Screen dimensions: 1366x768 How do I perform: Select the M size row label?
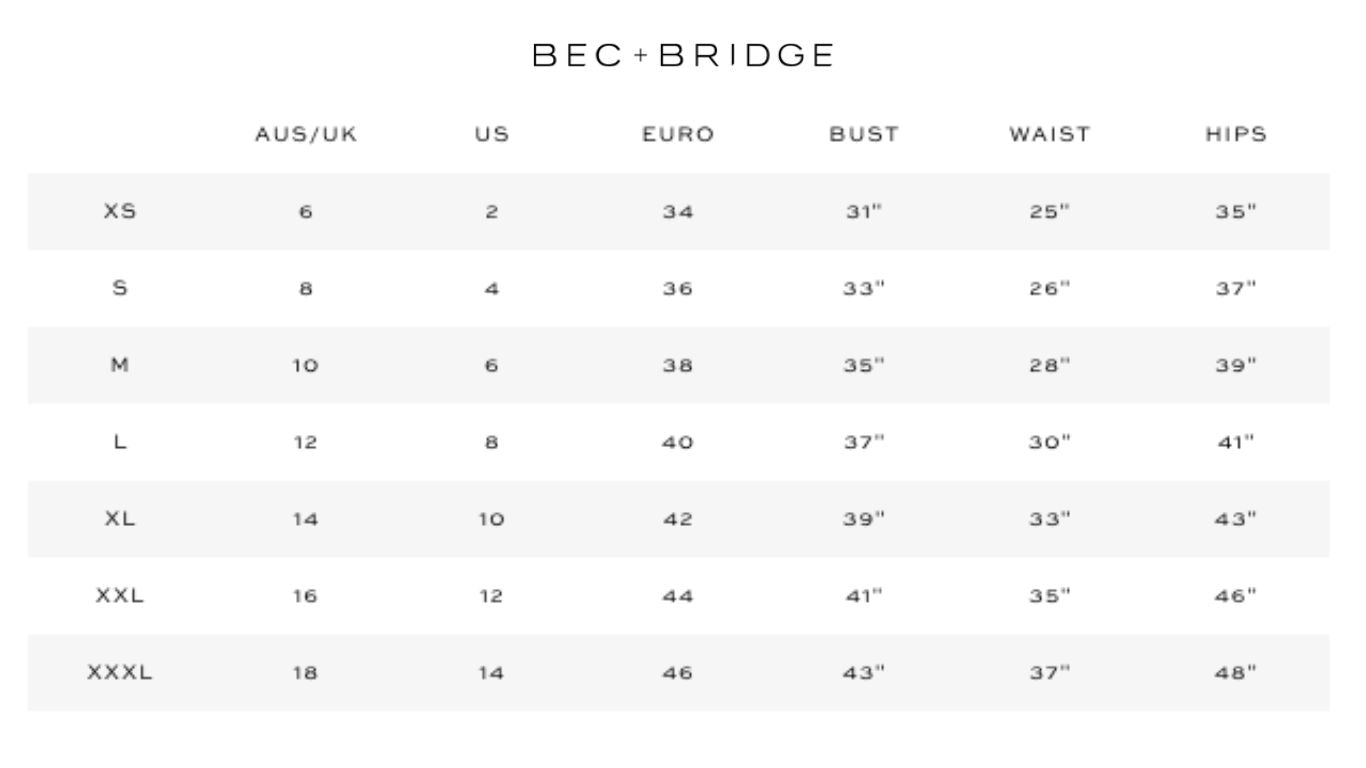click(120, 365)
